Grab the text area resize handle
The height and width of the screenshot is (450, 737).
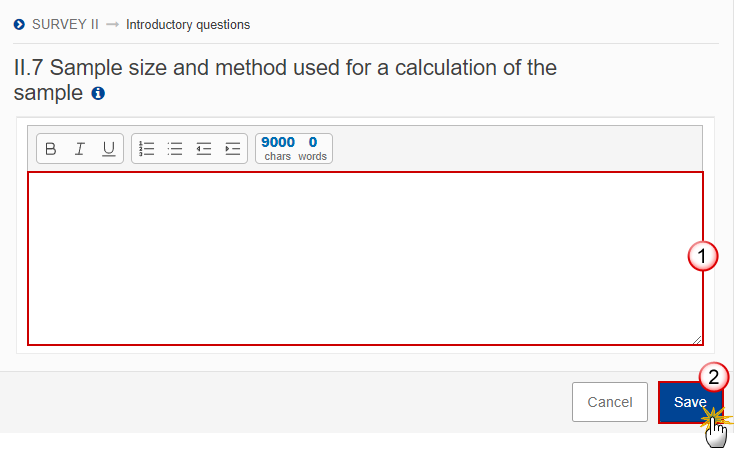tap(697, 339)
